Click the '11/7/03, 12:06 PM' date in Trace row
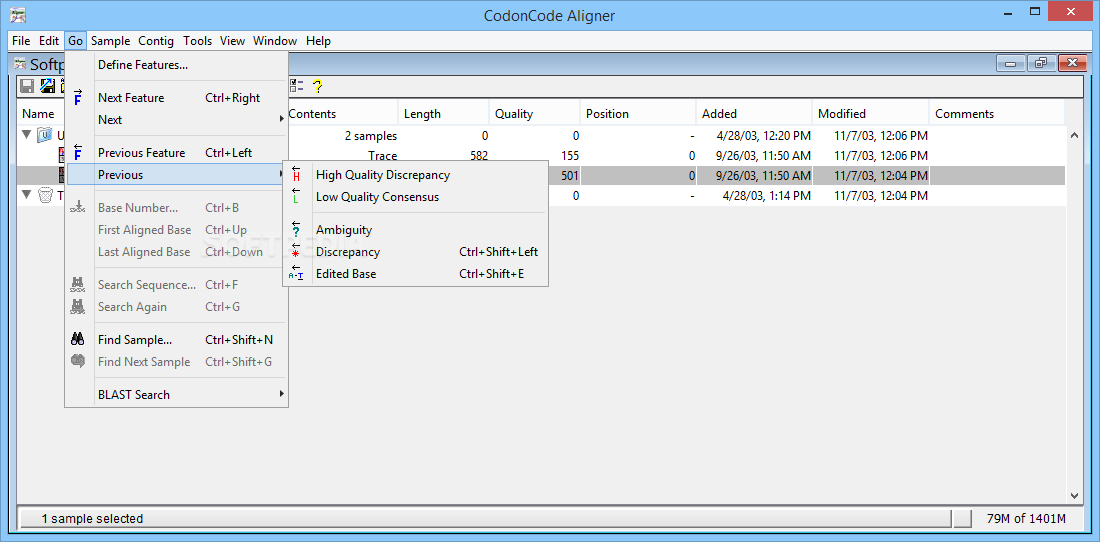 (x=881, y=156)
